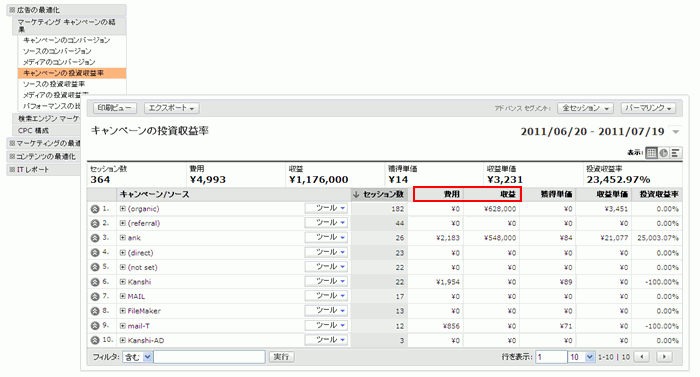Sort by セッション数 column header
This screenshot has height=377, width=700.
point(379,194)
